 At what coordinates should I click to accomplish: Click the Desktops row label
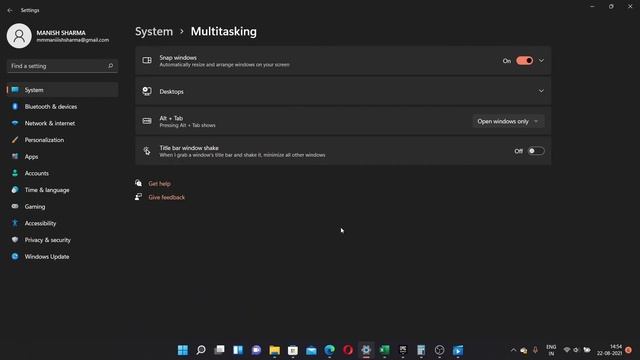tap(171, 92)
